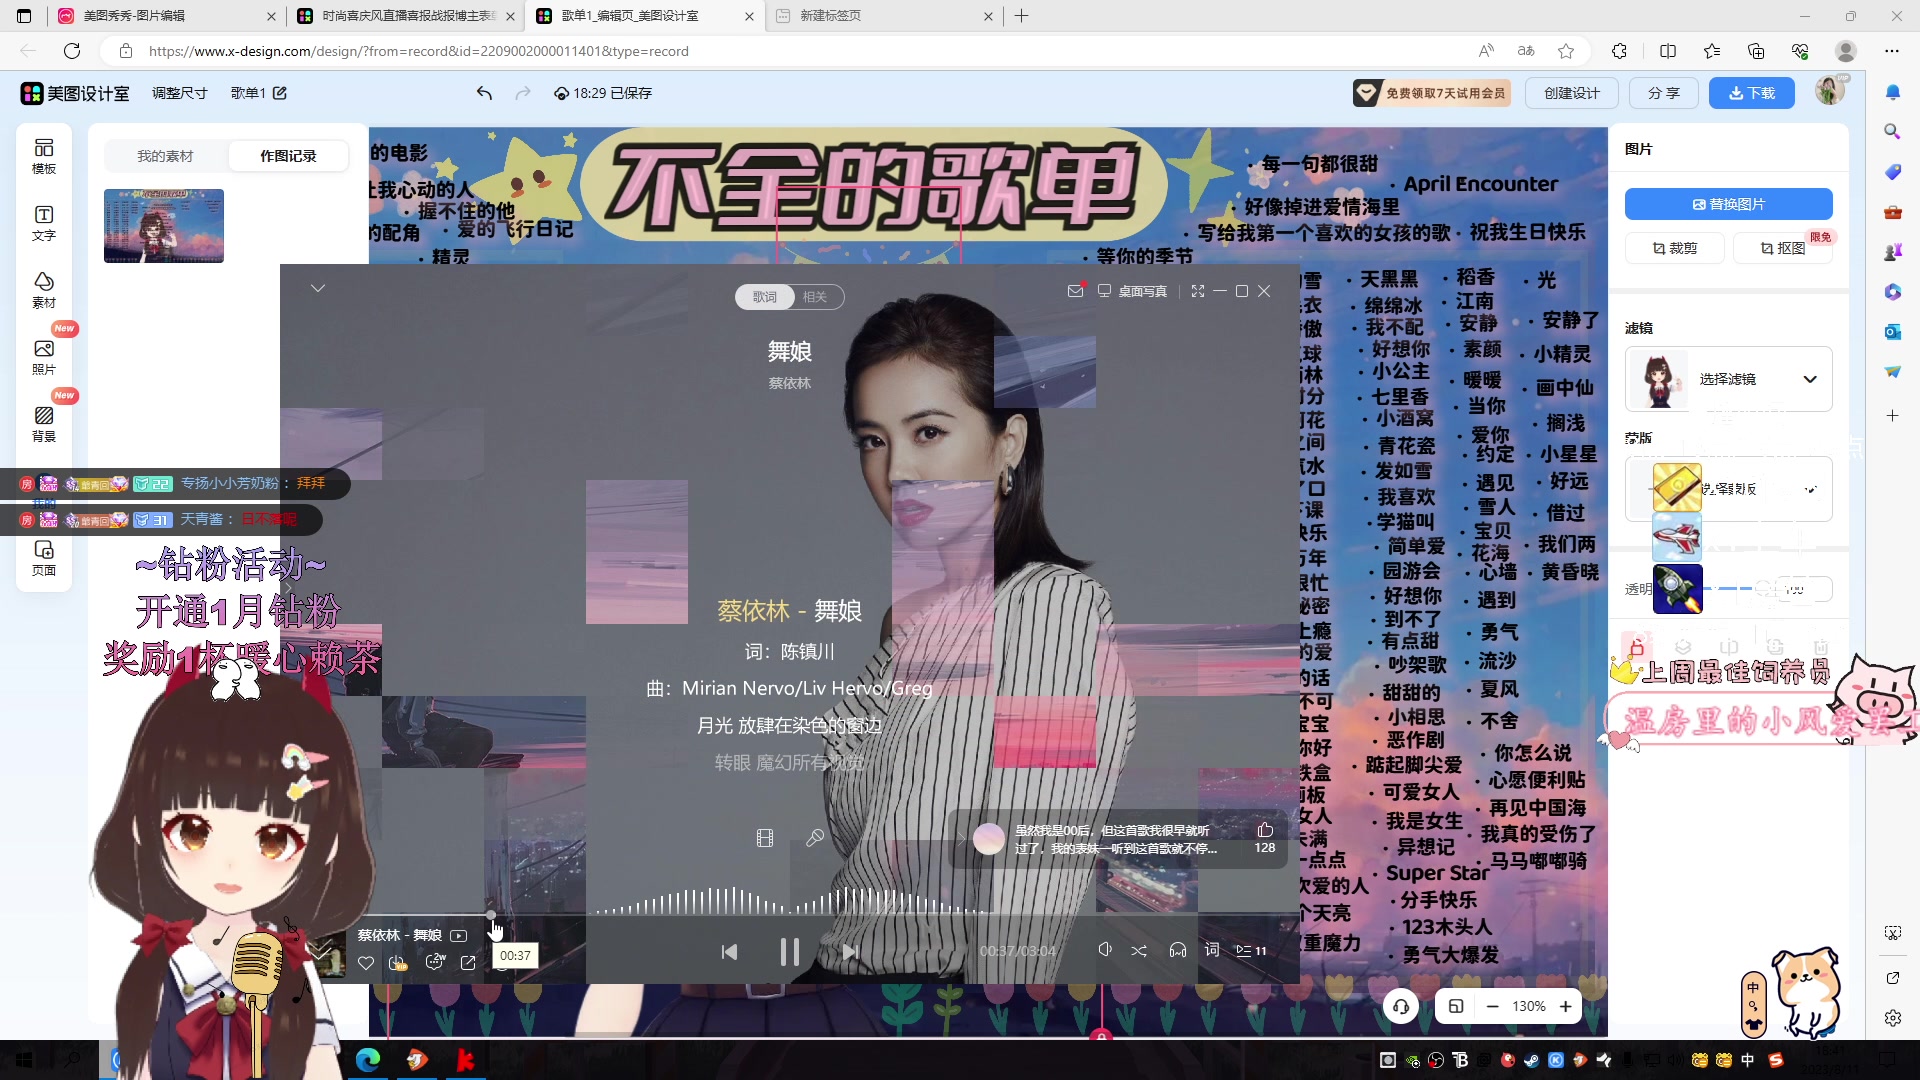Click the 抠图 cutout button
Image resolution: width=1920 pixels, height=1080 pixels.
point(1782,248)
